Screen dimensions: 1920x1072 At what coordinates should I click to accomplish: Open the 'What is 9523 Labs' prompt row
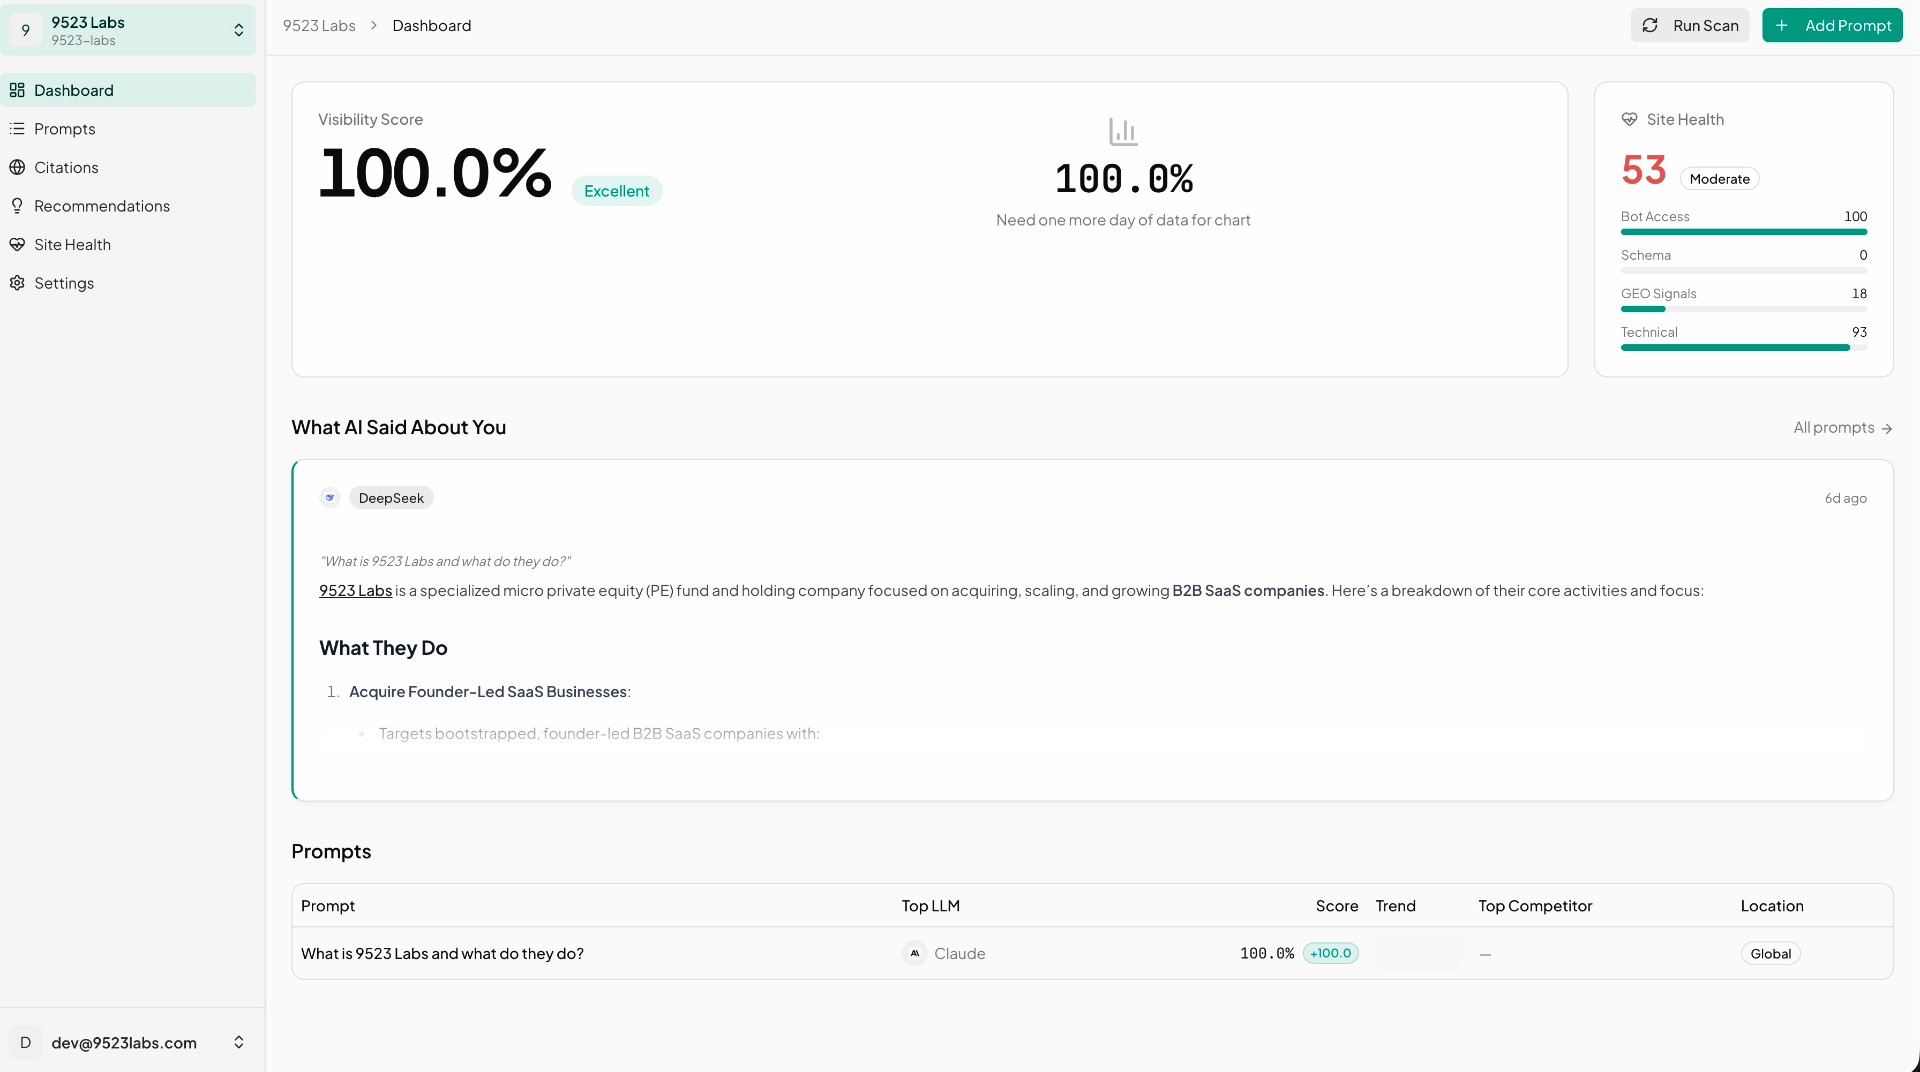[x=442, y=954]
